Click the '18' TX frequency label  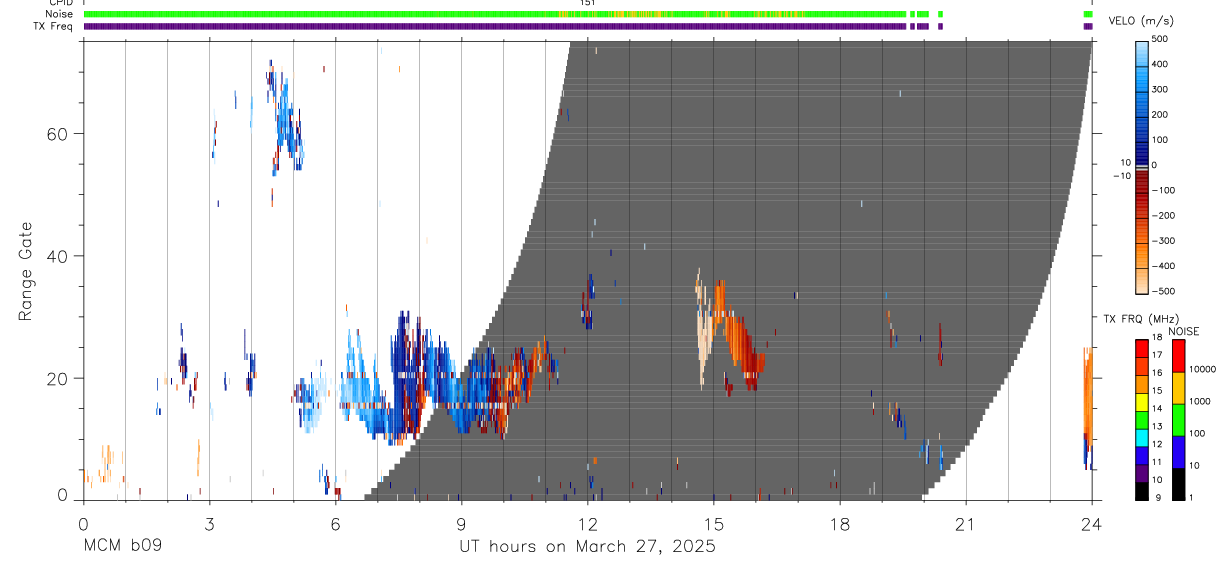(1156, 338)
